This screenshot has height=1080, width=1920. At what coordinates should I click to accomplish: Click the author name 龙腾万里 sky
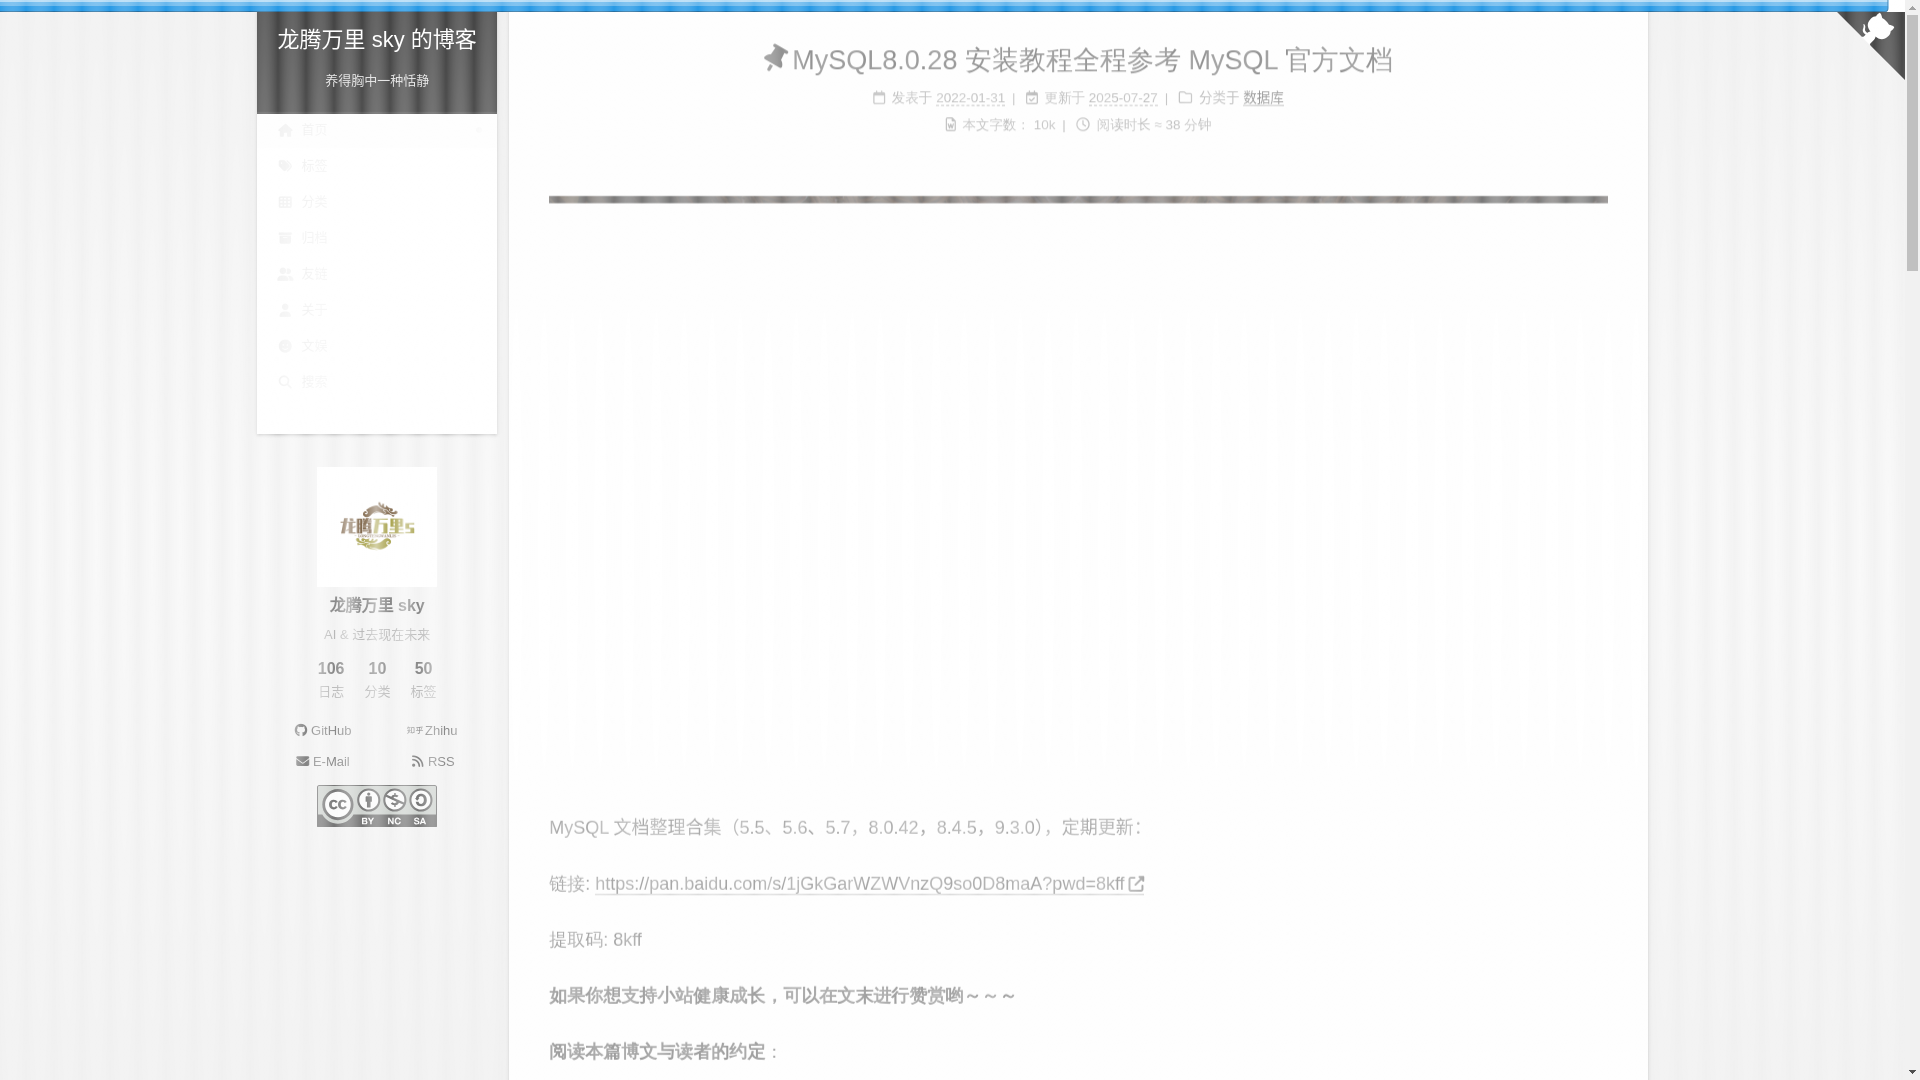point(377,606)
